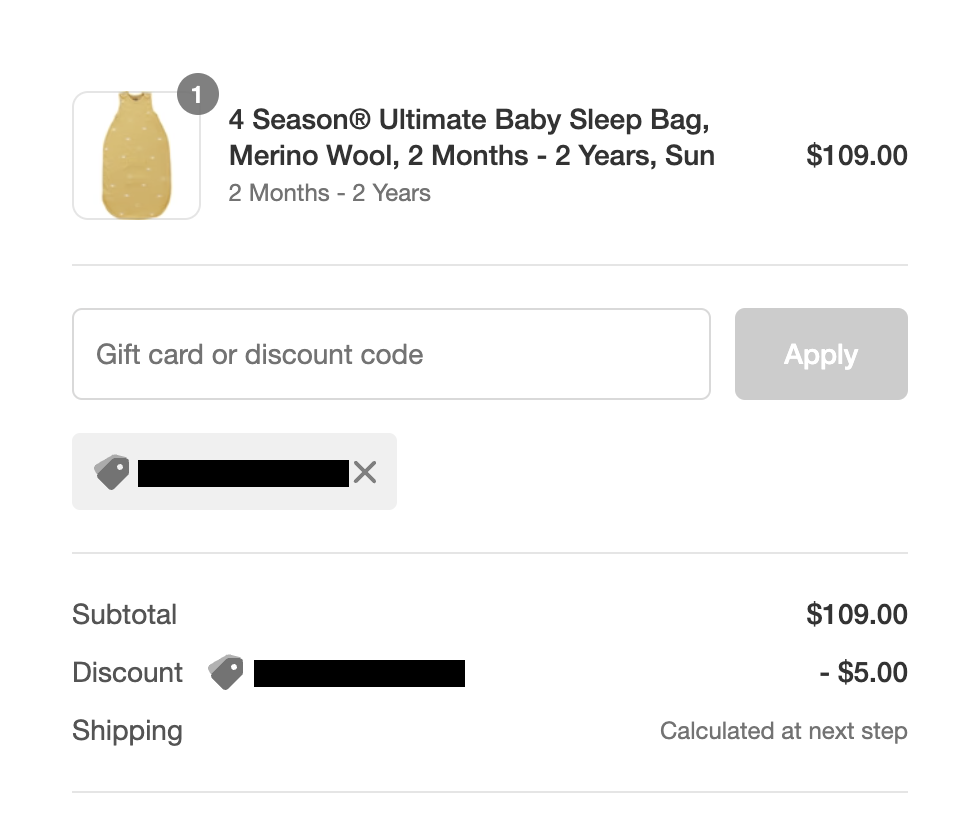
Task: Click the sleep bag product thumbnail
Action: [136, 156]
